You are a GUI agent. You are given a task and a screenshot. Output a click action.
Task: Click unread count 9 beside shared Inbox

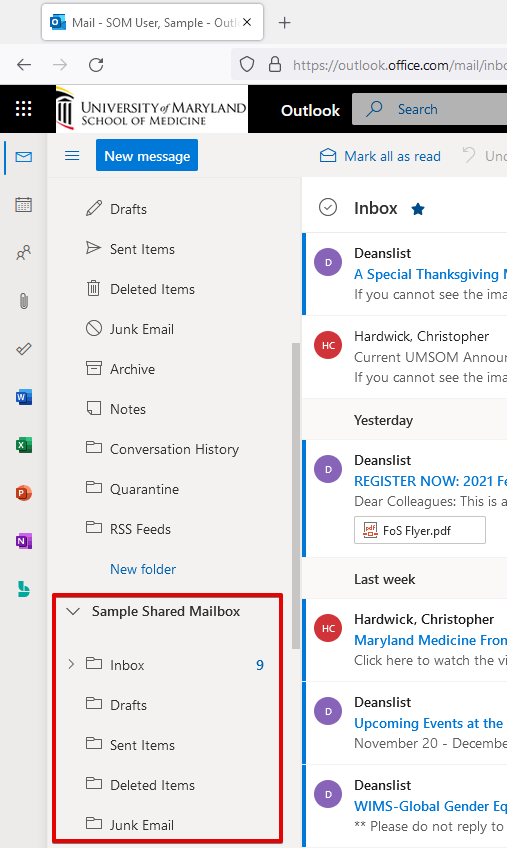pyautogui.click(x=260, y=665)
